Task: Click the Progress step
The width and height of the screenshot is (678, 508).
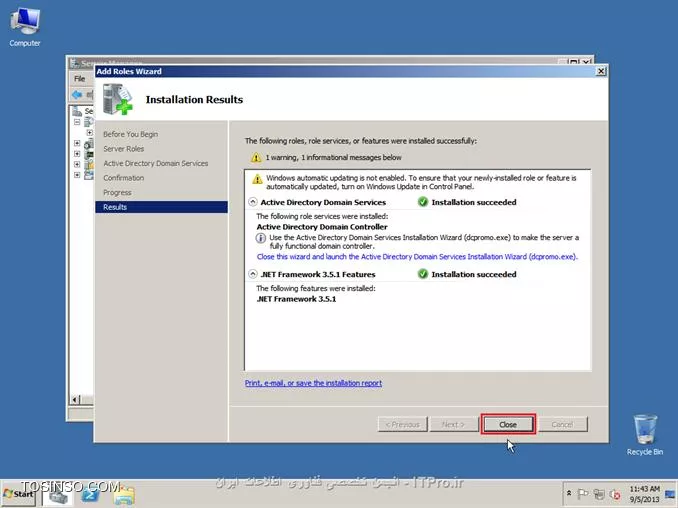Action: pyautogui.click(x=117, y=192)
